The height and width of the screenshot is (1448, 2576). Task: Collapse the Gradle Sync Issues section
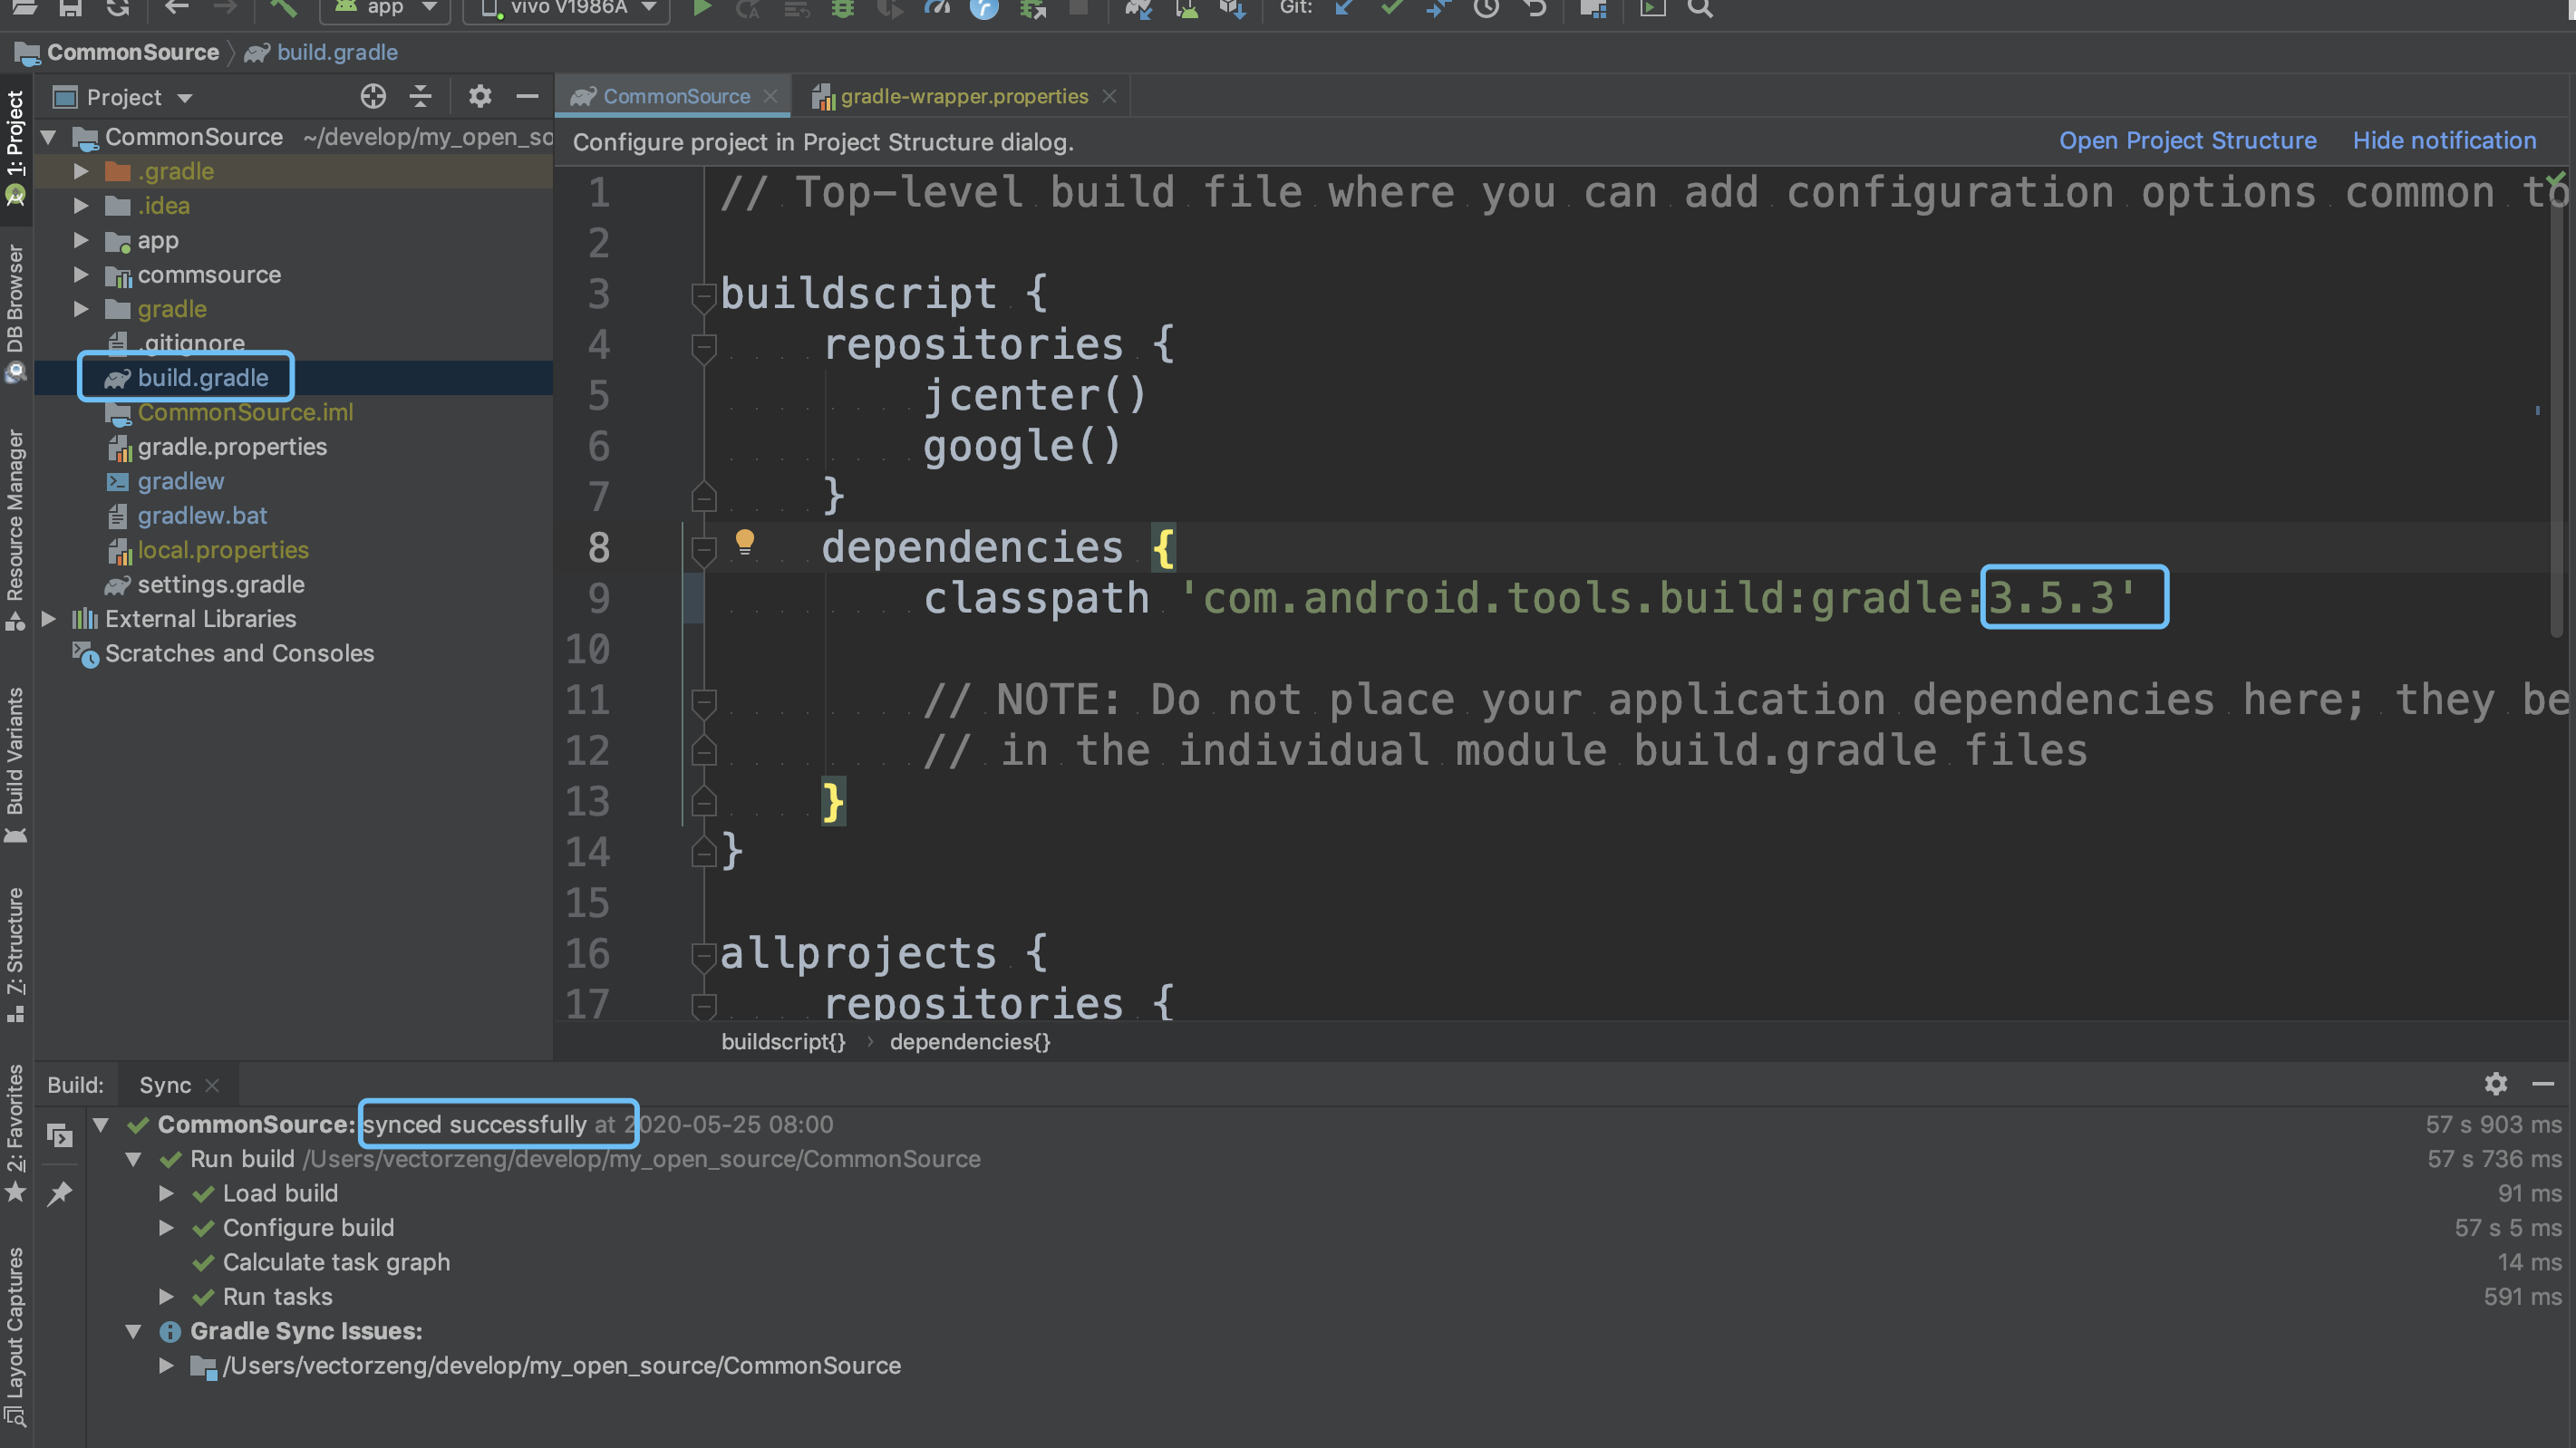[136, 1331]
